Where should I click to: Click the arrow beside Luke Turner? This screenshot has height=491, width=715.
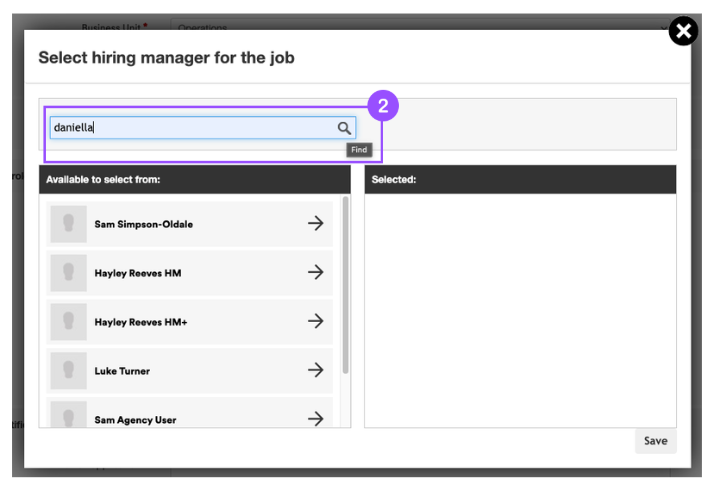[315, 370]
